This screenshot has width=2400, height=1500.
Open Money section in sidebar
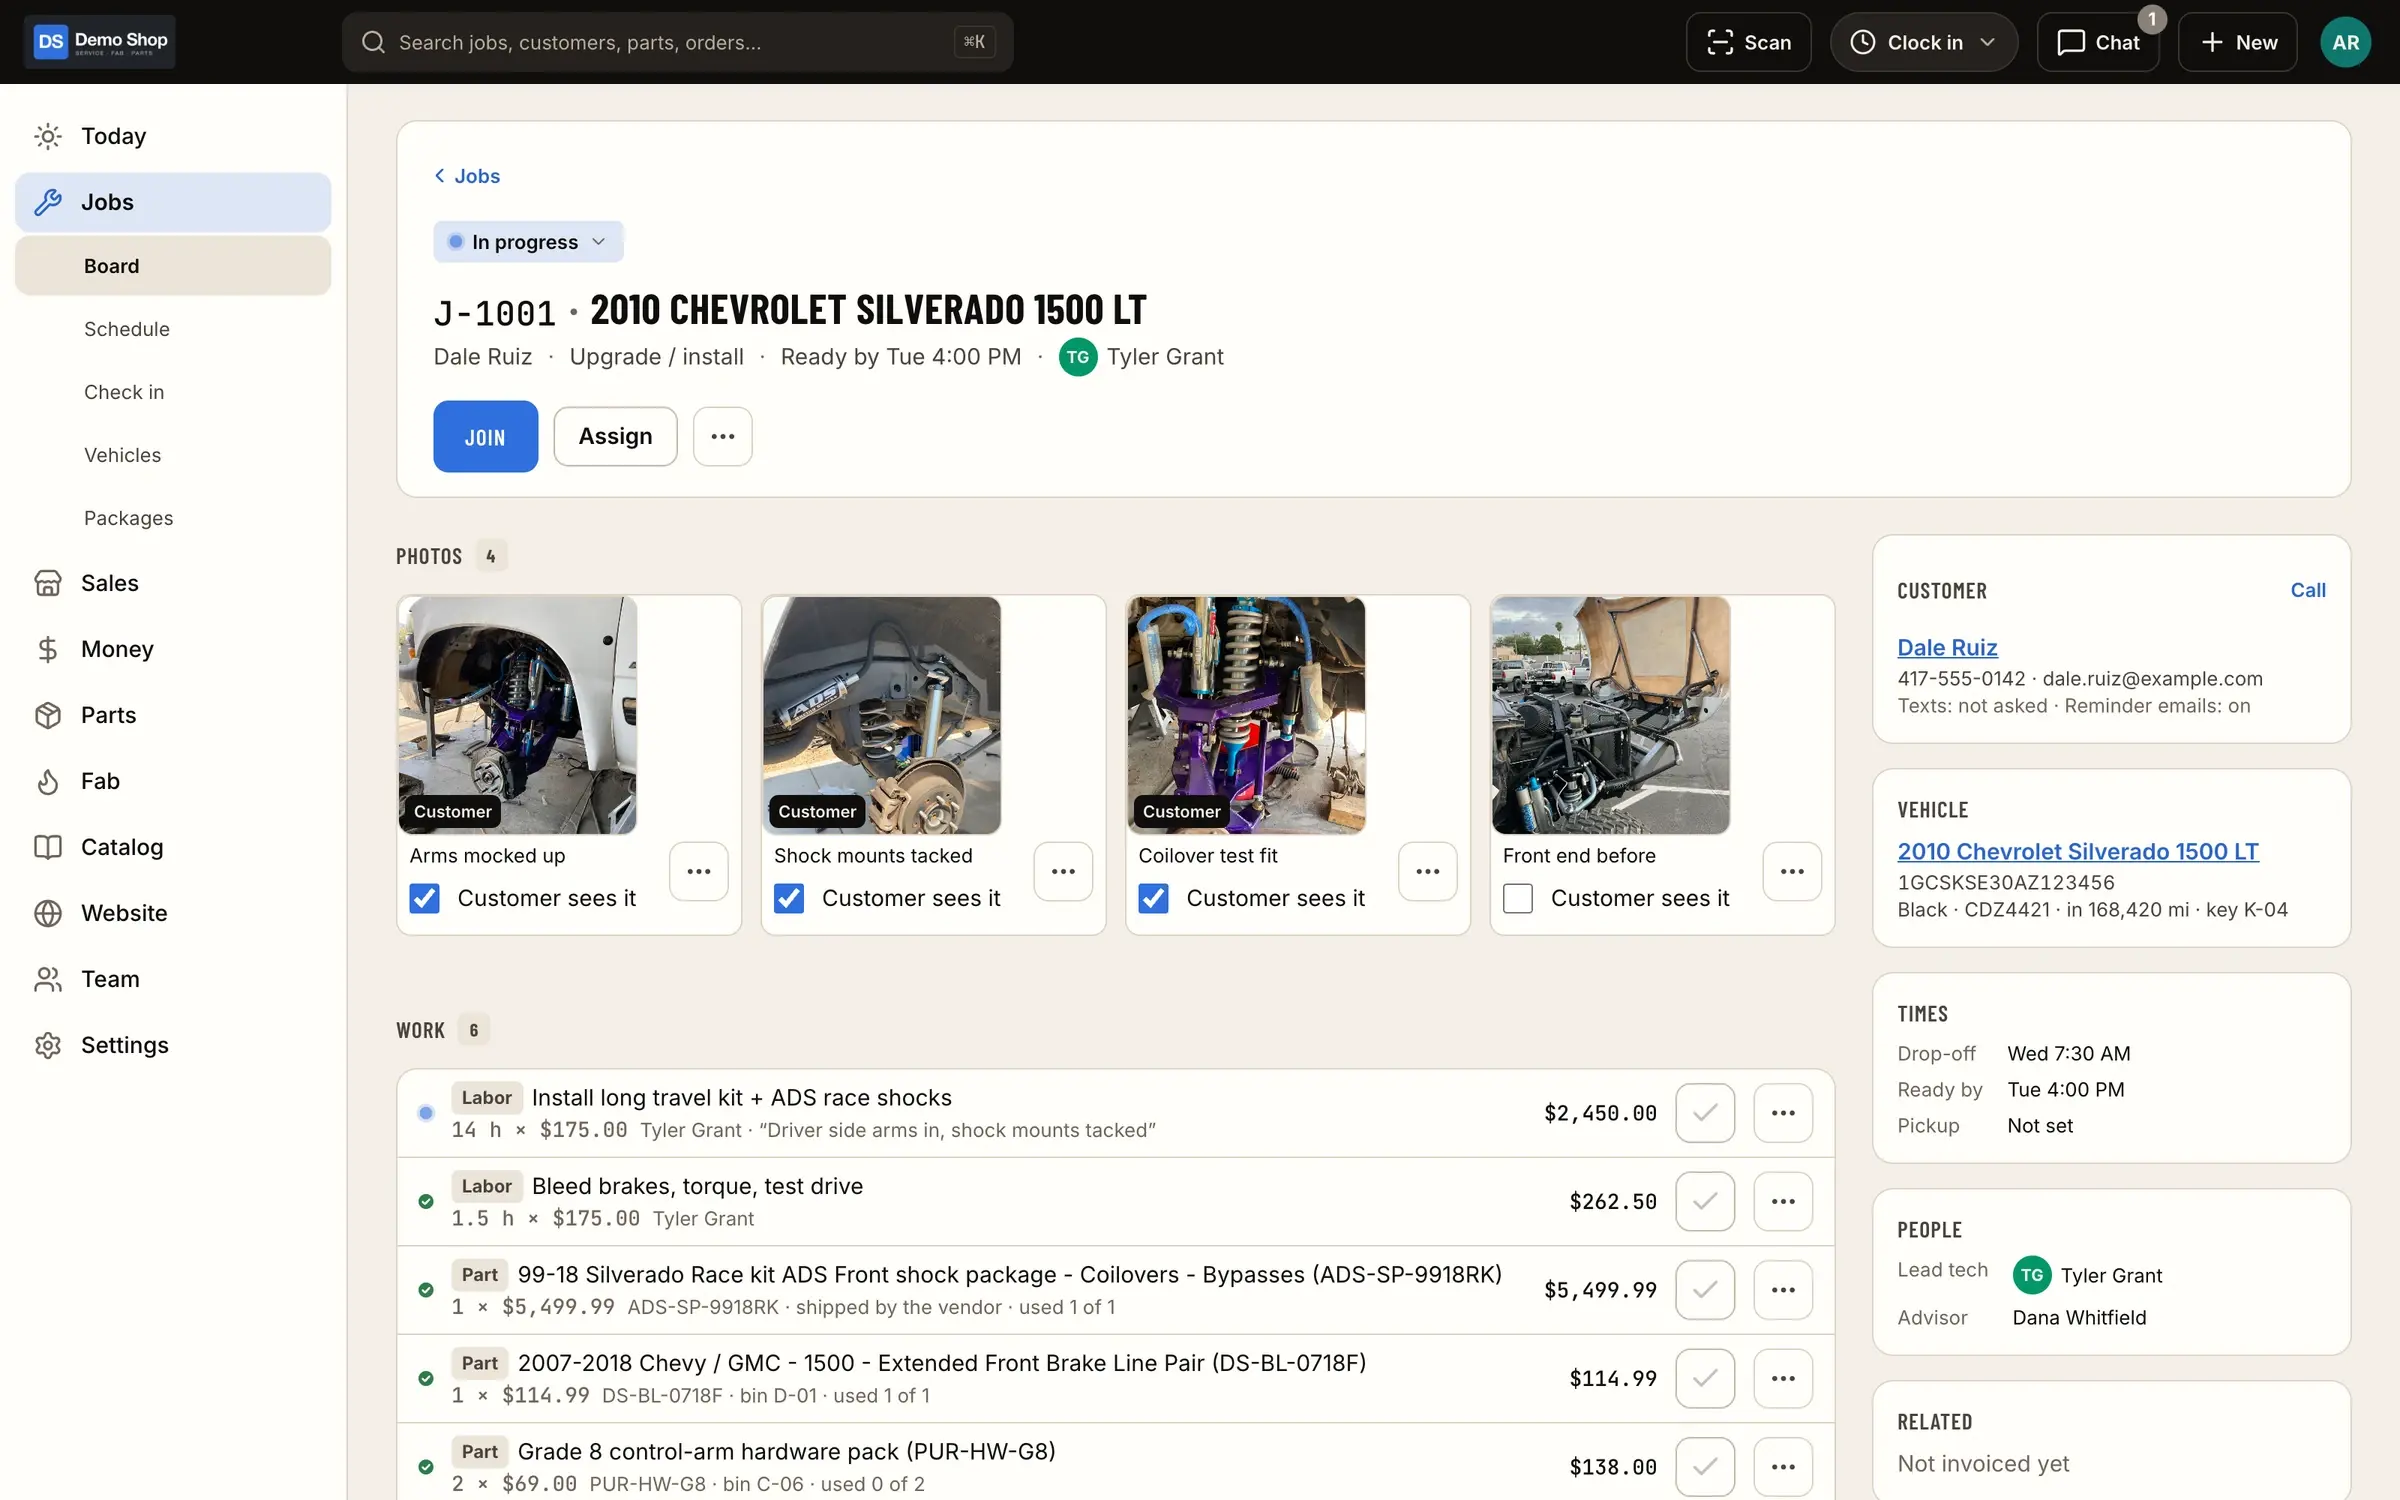(173, 649)
